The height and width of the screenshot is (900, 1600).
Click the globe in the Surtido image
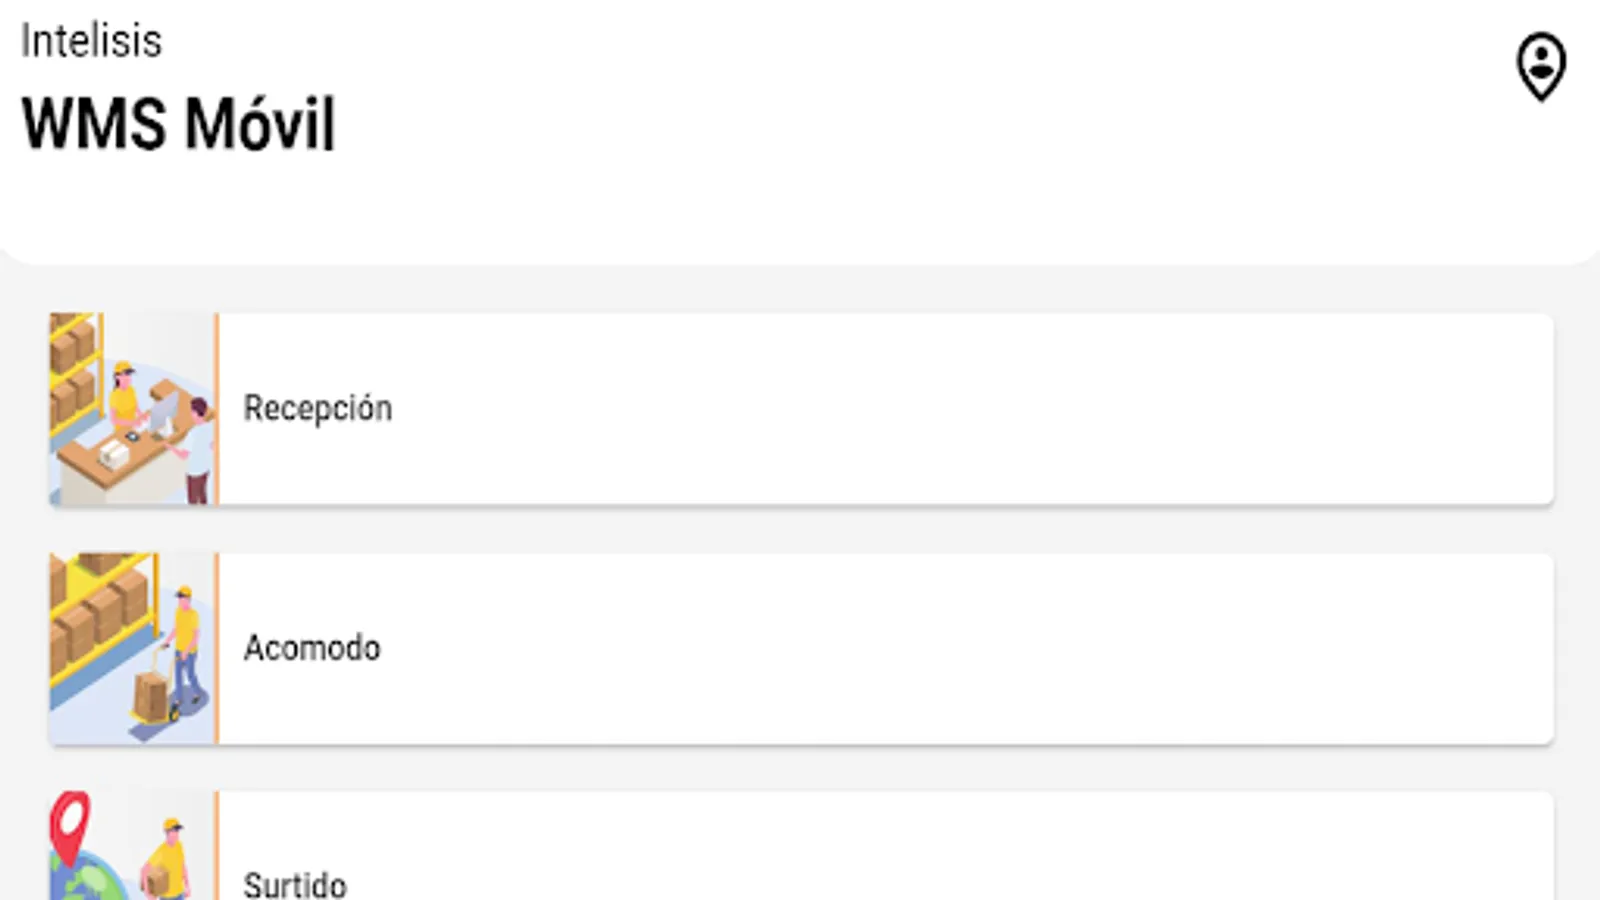[x=88, y=880]
